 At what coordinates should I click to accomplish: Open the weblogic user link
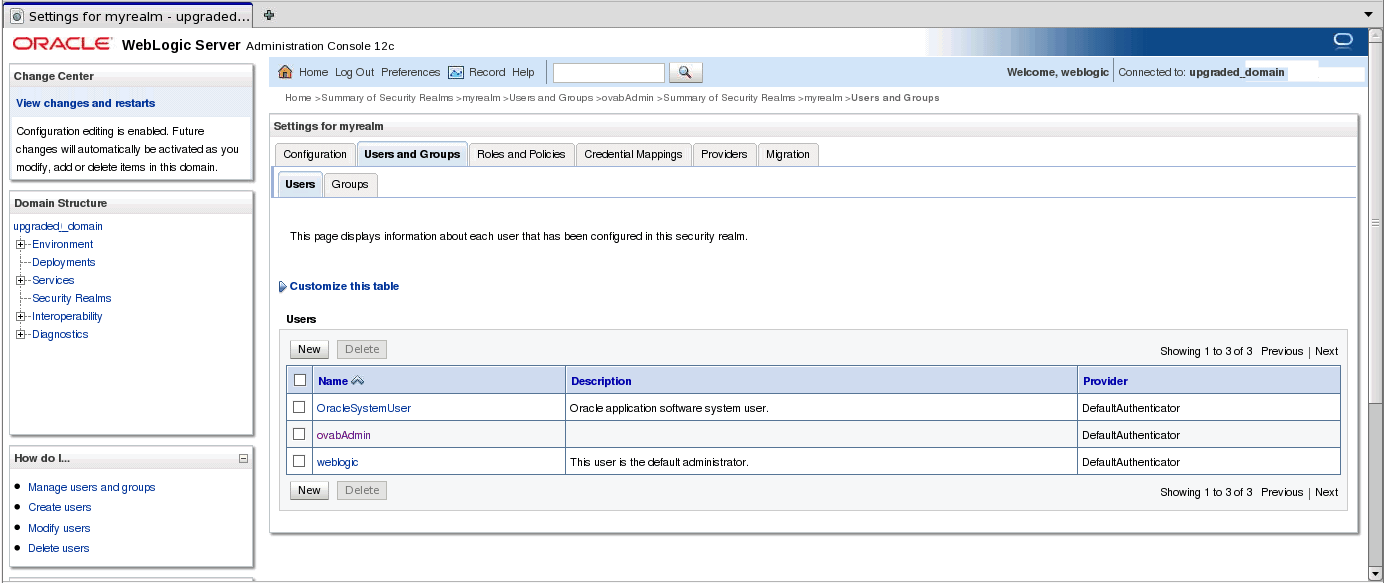pos(337,462)
